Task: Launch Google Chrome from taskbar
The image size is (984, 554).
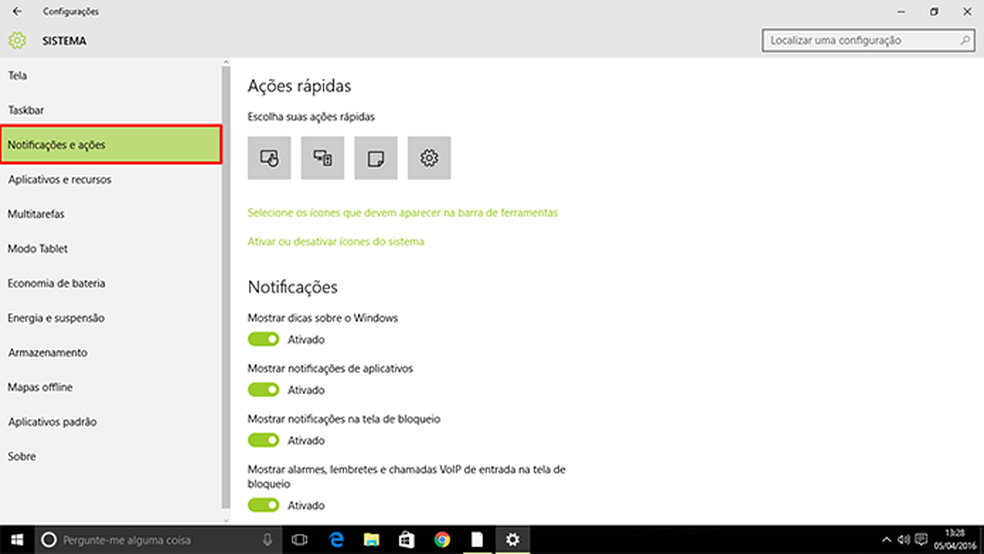Action: tap(442, 540)
